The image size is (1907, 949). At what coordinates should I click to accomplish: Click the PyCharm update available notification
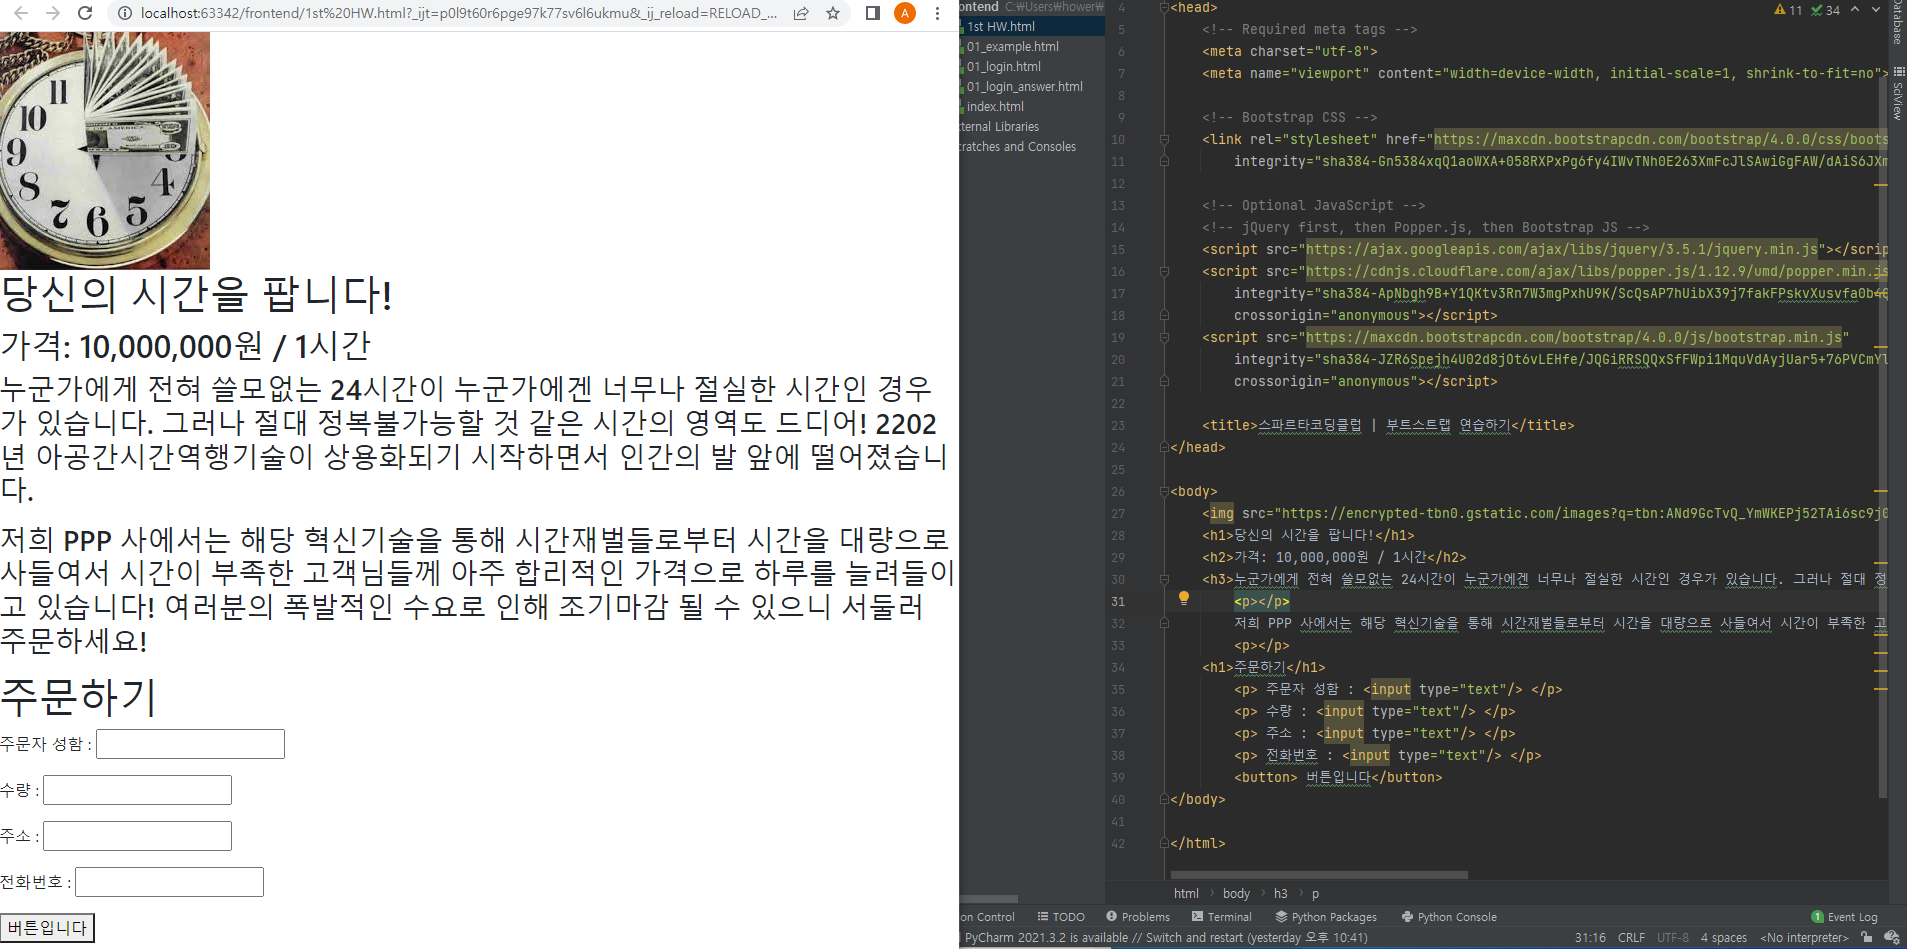coord(1166,938)
